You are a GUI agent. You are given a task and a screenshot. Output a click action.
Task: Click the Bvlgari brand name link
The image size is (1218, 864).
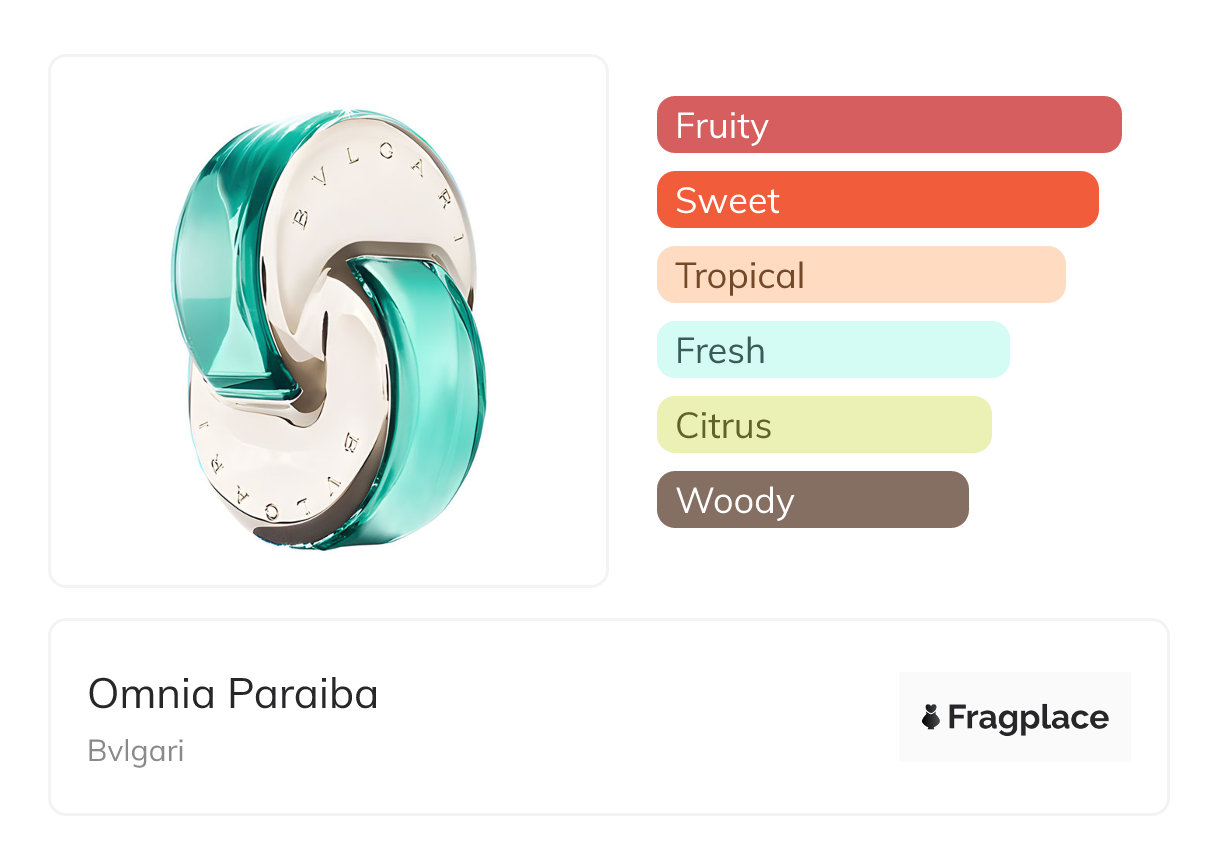point(136,751)
